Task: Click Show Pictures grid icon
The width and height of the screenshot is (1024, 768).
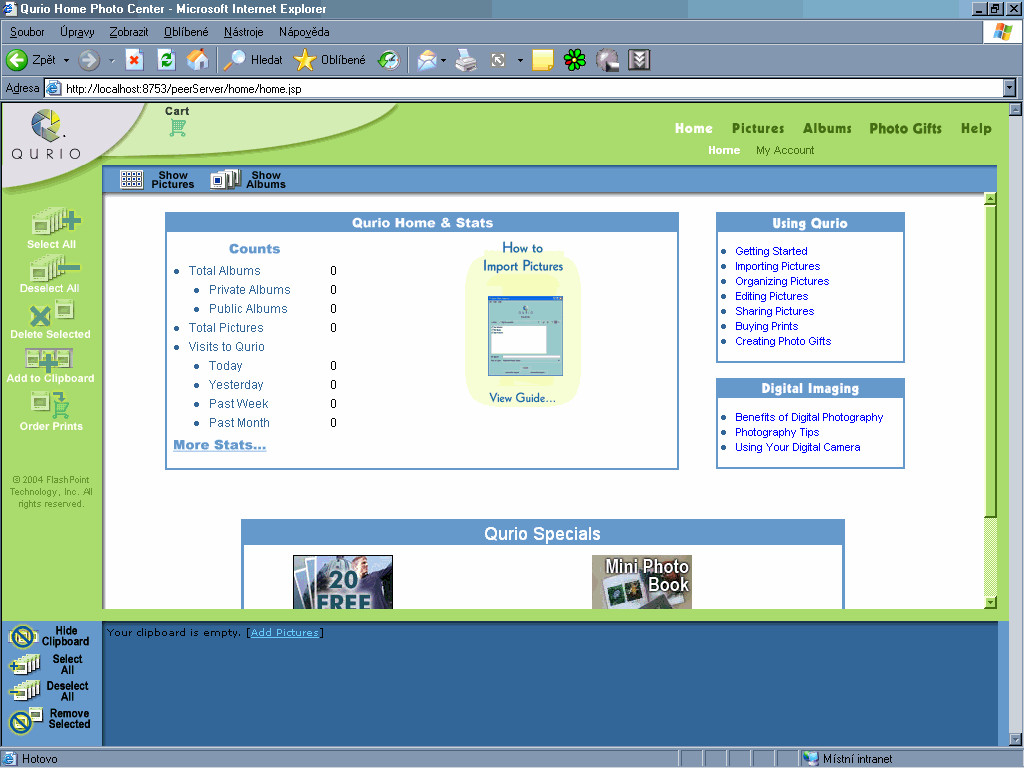Action: tap(132, 180)
